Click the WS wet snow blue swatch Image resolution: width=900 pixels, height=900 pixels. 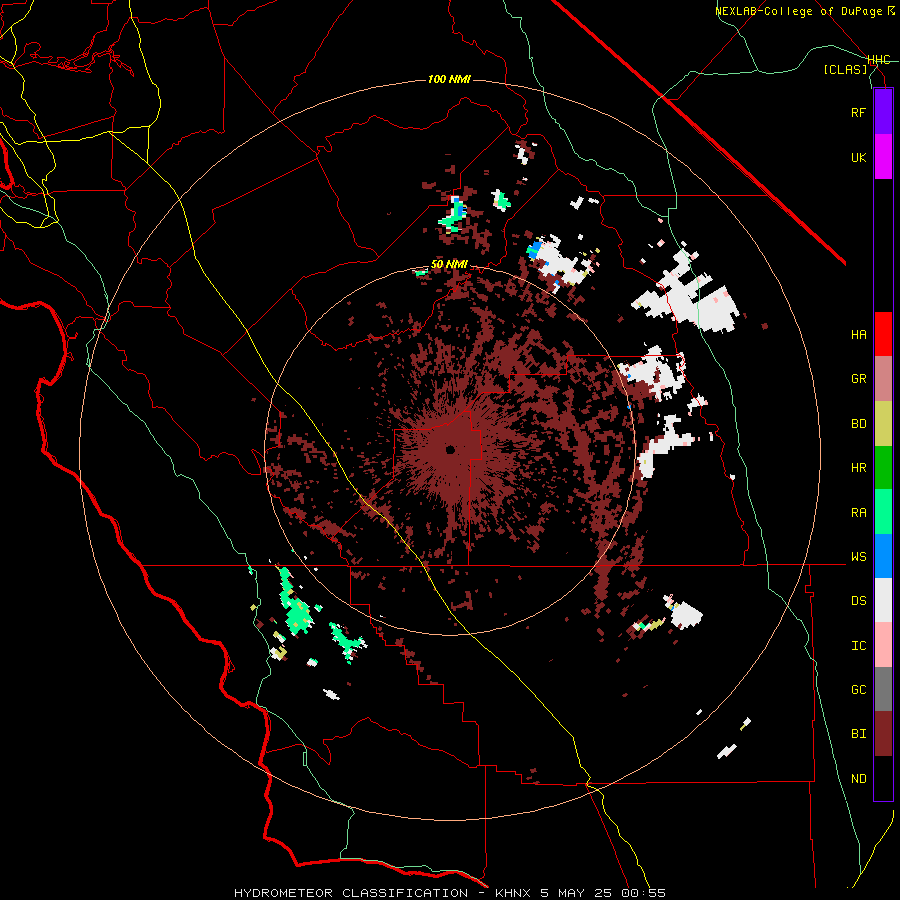click(x=883, y=556)
